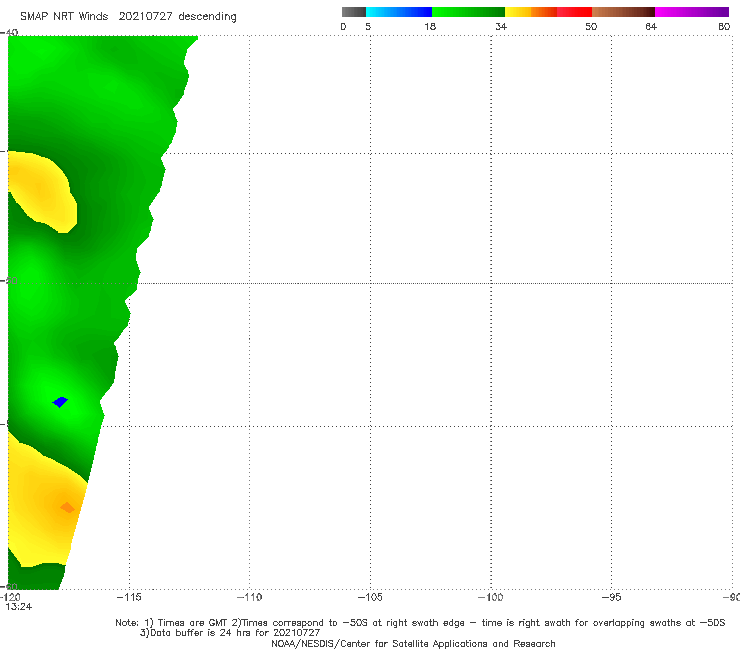This screenshot has height=650, width=740.
Task: Click the longitude label '-105'
Action: [370, 597]
